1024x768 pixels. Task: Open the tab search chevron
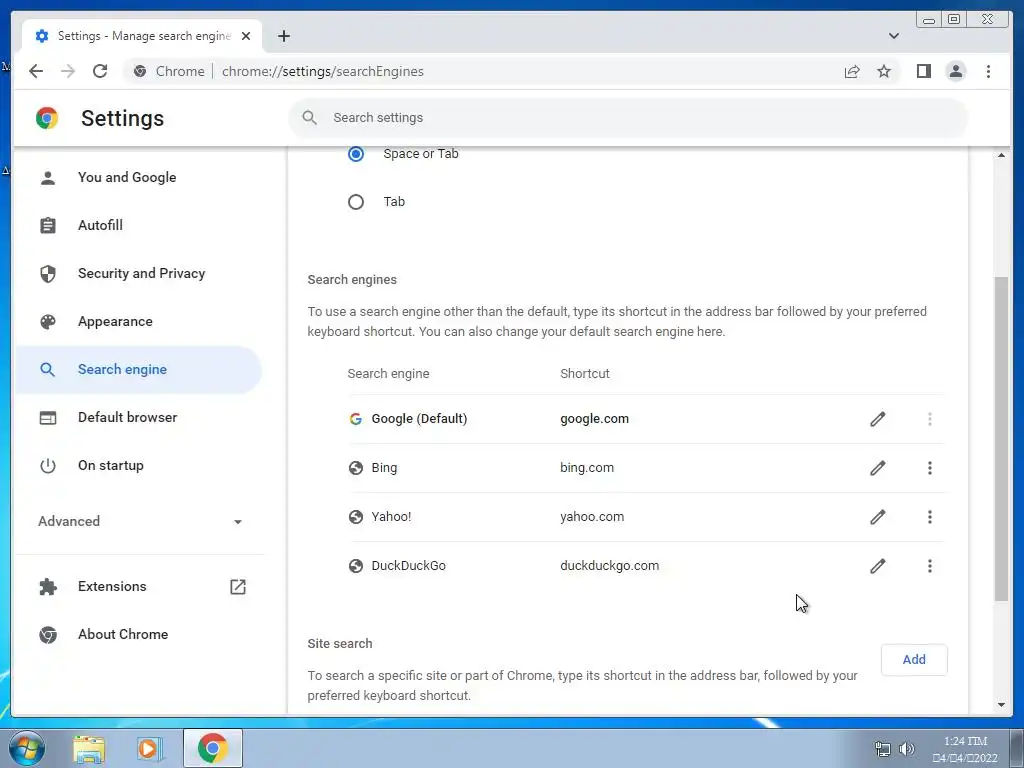pos(893,36)
